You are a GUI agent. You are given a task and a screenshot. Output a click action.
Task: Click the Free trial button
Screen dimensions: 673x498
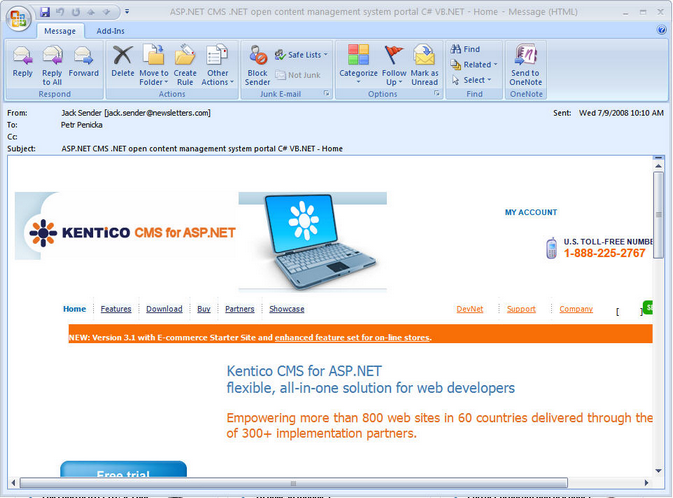(124, 469)
